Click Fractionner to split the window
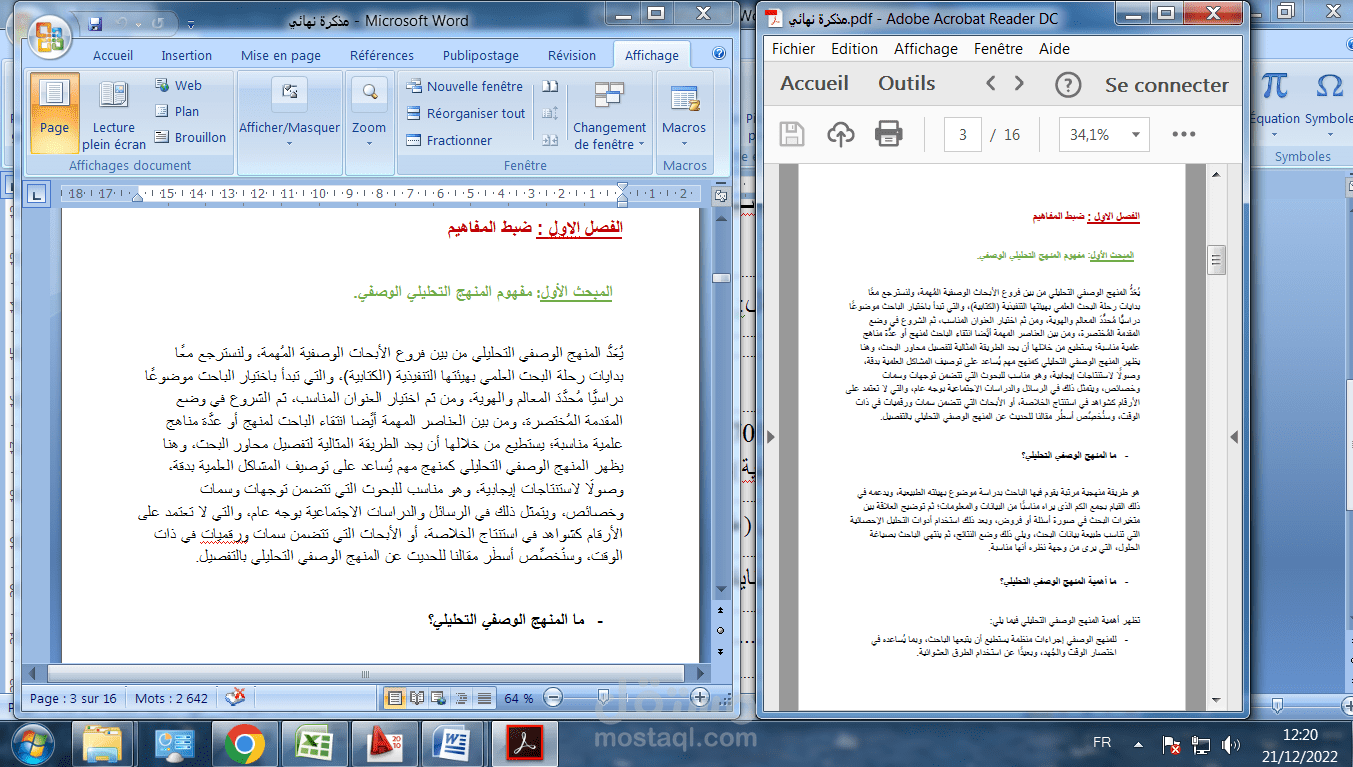This screenshot has height=767, width=1353. pos(448,140)
